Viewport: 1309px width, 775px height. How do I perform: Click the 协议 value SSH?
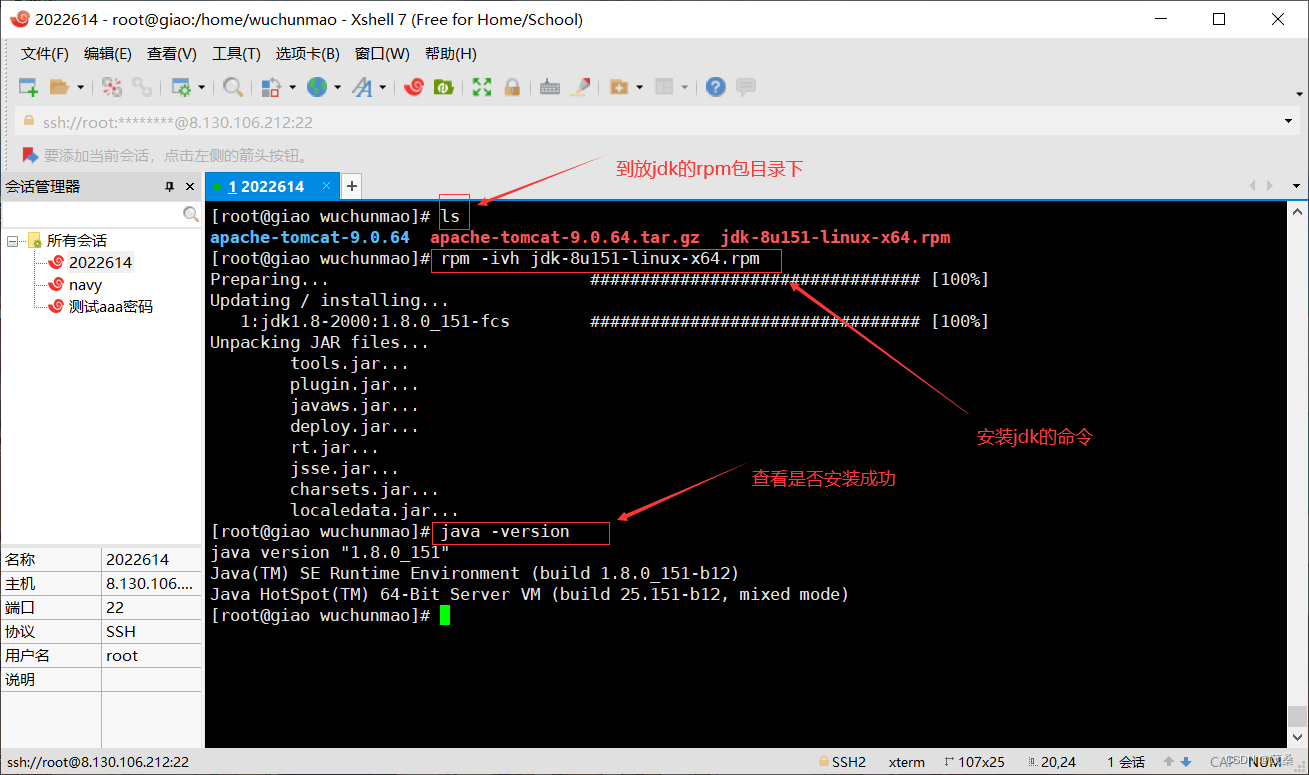tap(121, 631)
